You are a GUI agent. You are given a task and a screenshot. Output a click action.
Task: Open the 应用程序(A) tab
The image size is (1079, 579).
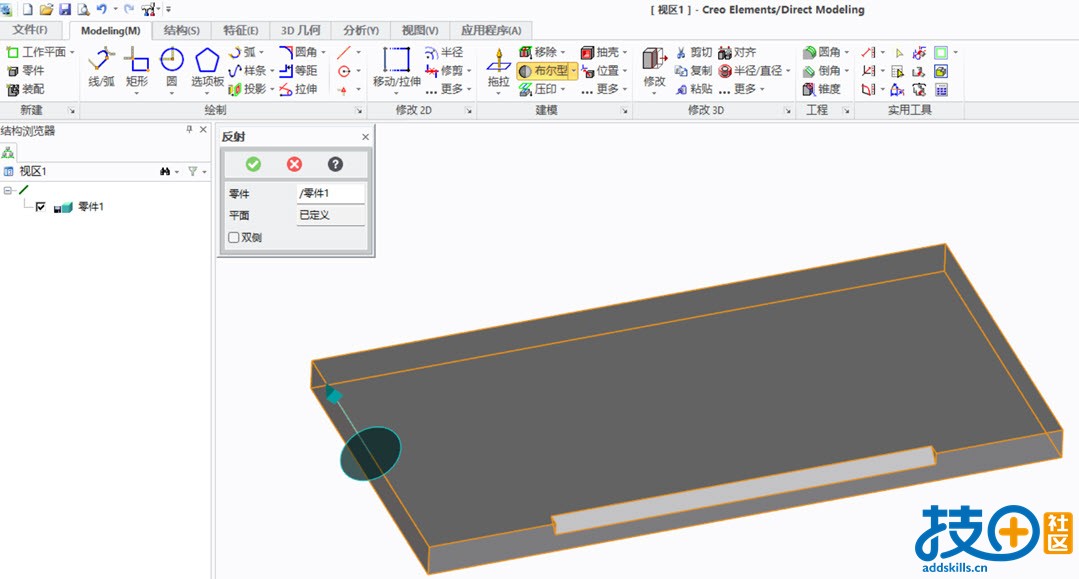(x=491, y=30)
